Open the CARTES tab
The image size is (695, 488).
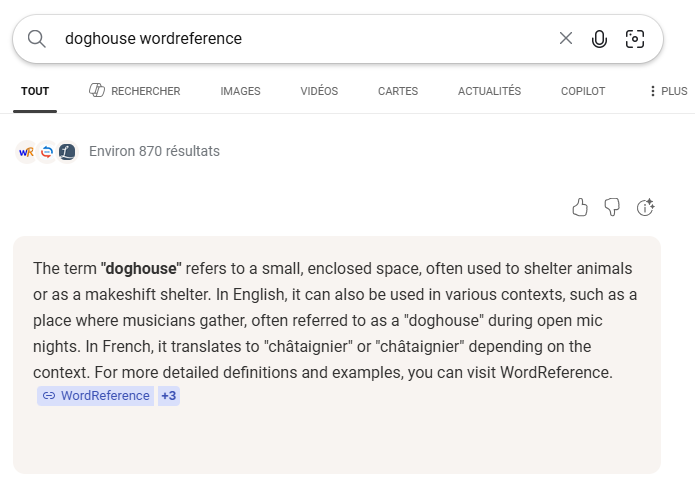click(398, 91)
